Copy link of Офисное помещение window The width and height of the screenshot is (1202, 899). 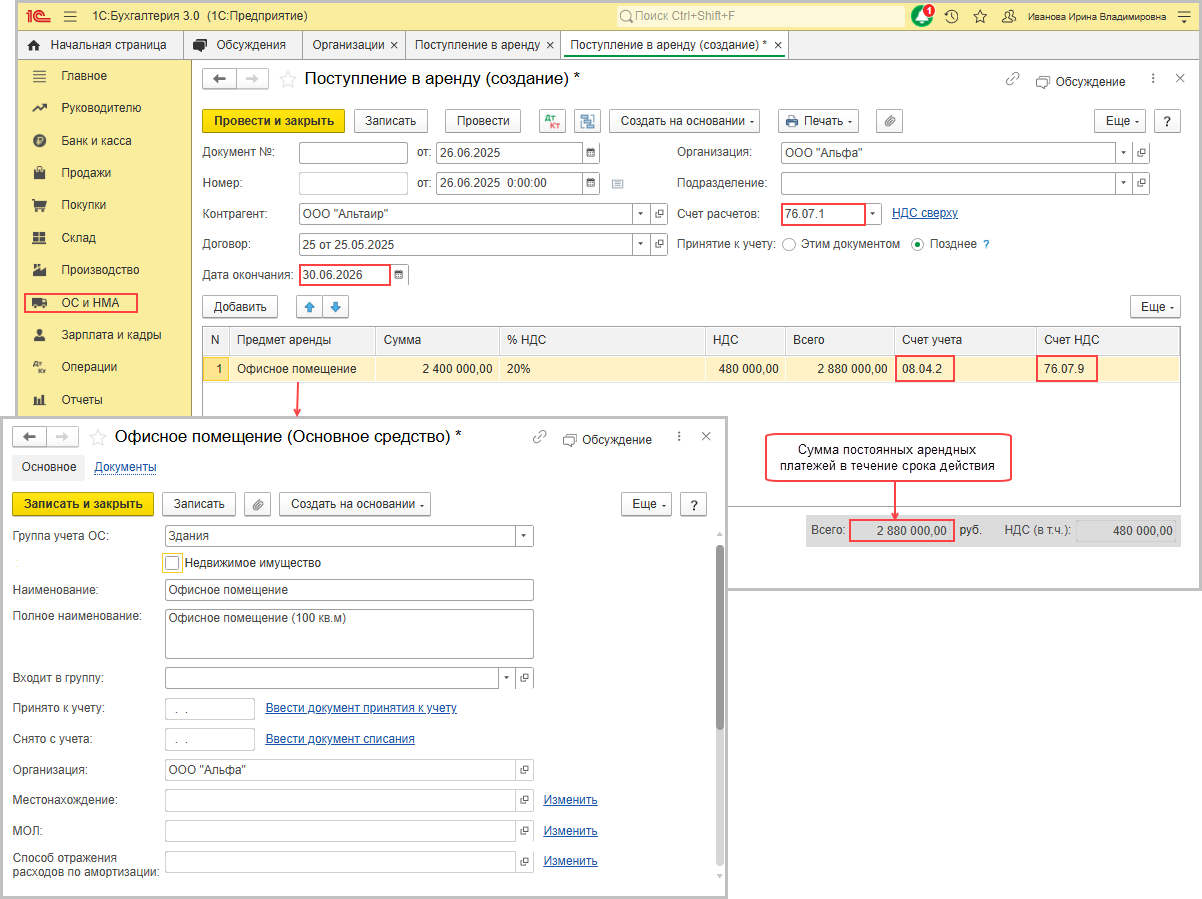pyautogui.click(x=540, y=437)
